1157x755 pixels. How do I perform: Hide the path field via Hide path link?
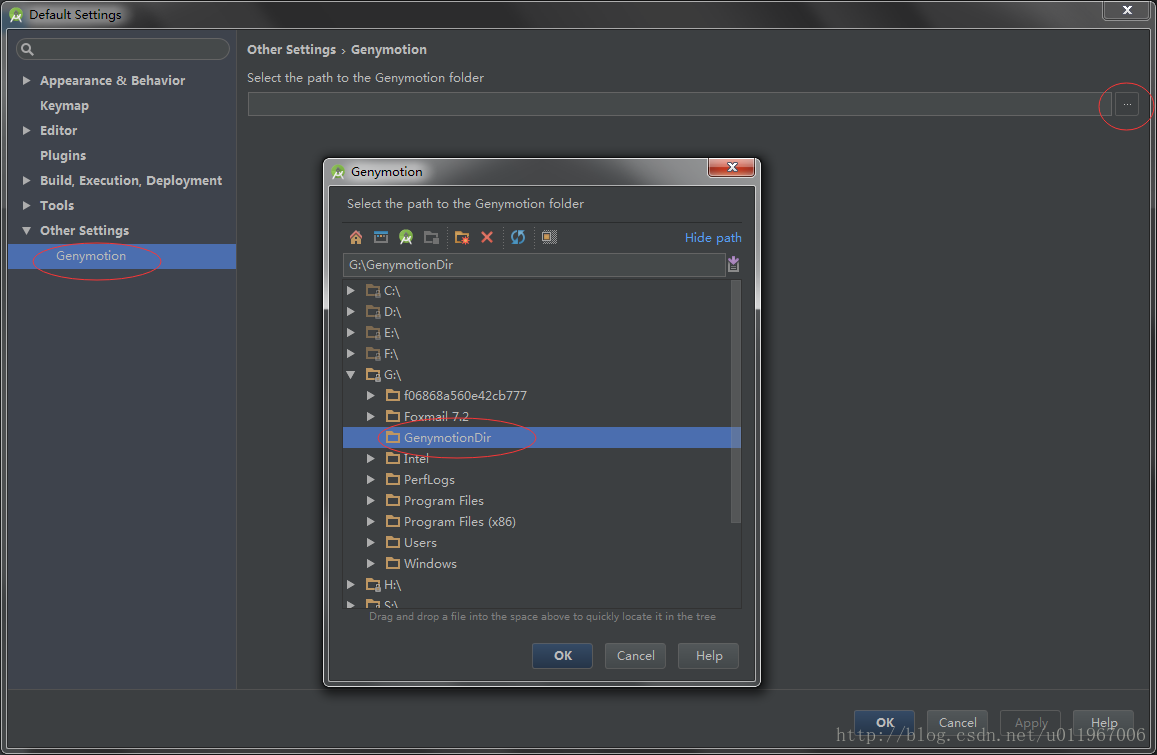click(713, 238)
